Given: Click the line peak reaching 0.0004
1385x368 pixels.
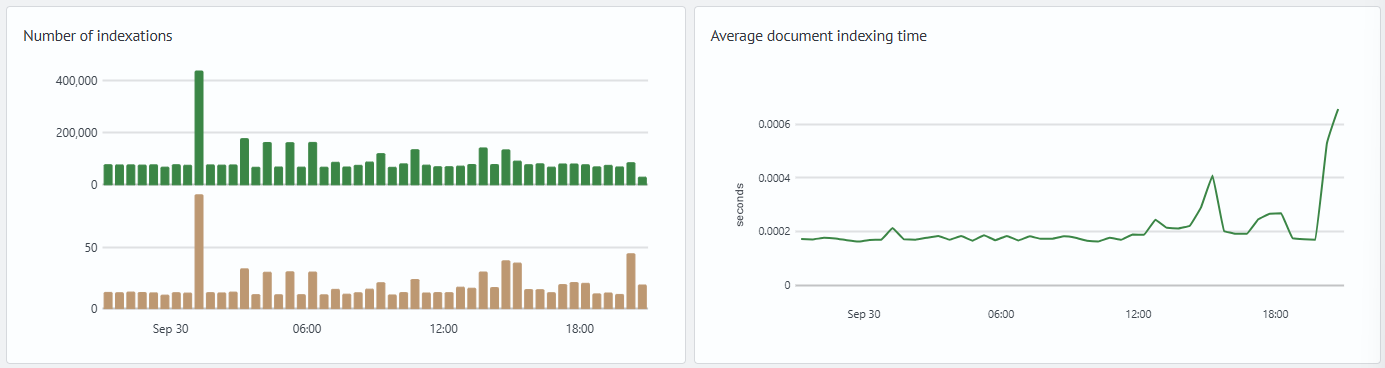Looking at the screenshot, I should 1212,176.
